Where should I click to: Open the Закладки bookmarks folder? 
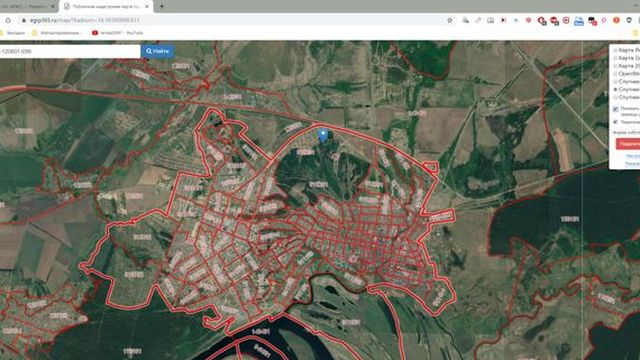coord(12,33)
